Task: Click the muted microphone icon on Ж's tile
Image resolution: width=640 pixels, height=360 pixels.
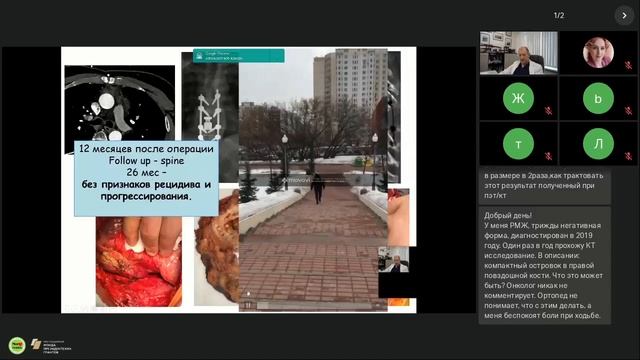Action: (x=549, y=111)
